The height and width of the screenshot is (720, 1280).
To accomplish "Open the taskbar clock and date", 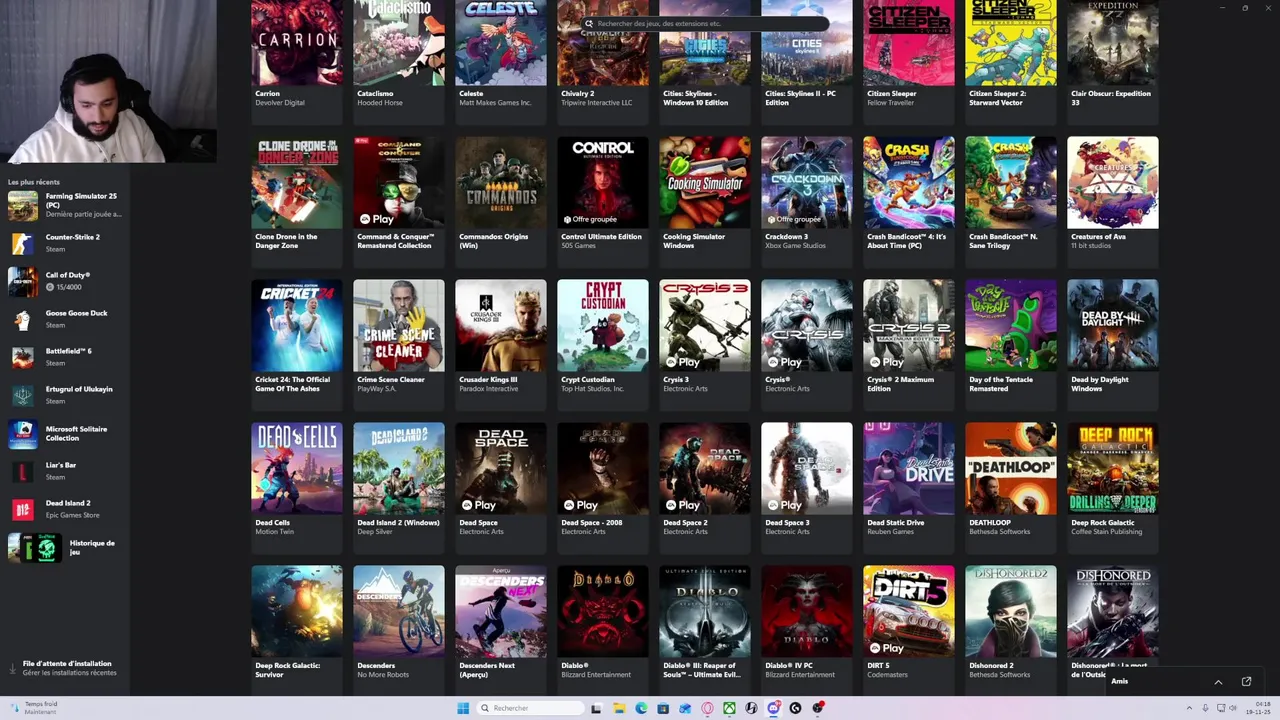I will coord(1260,708).
